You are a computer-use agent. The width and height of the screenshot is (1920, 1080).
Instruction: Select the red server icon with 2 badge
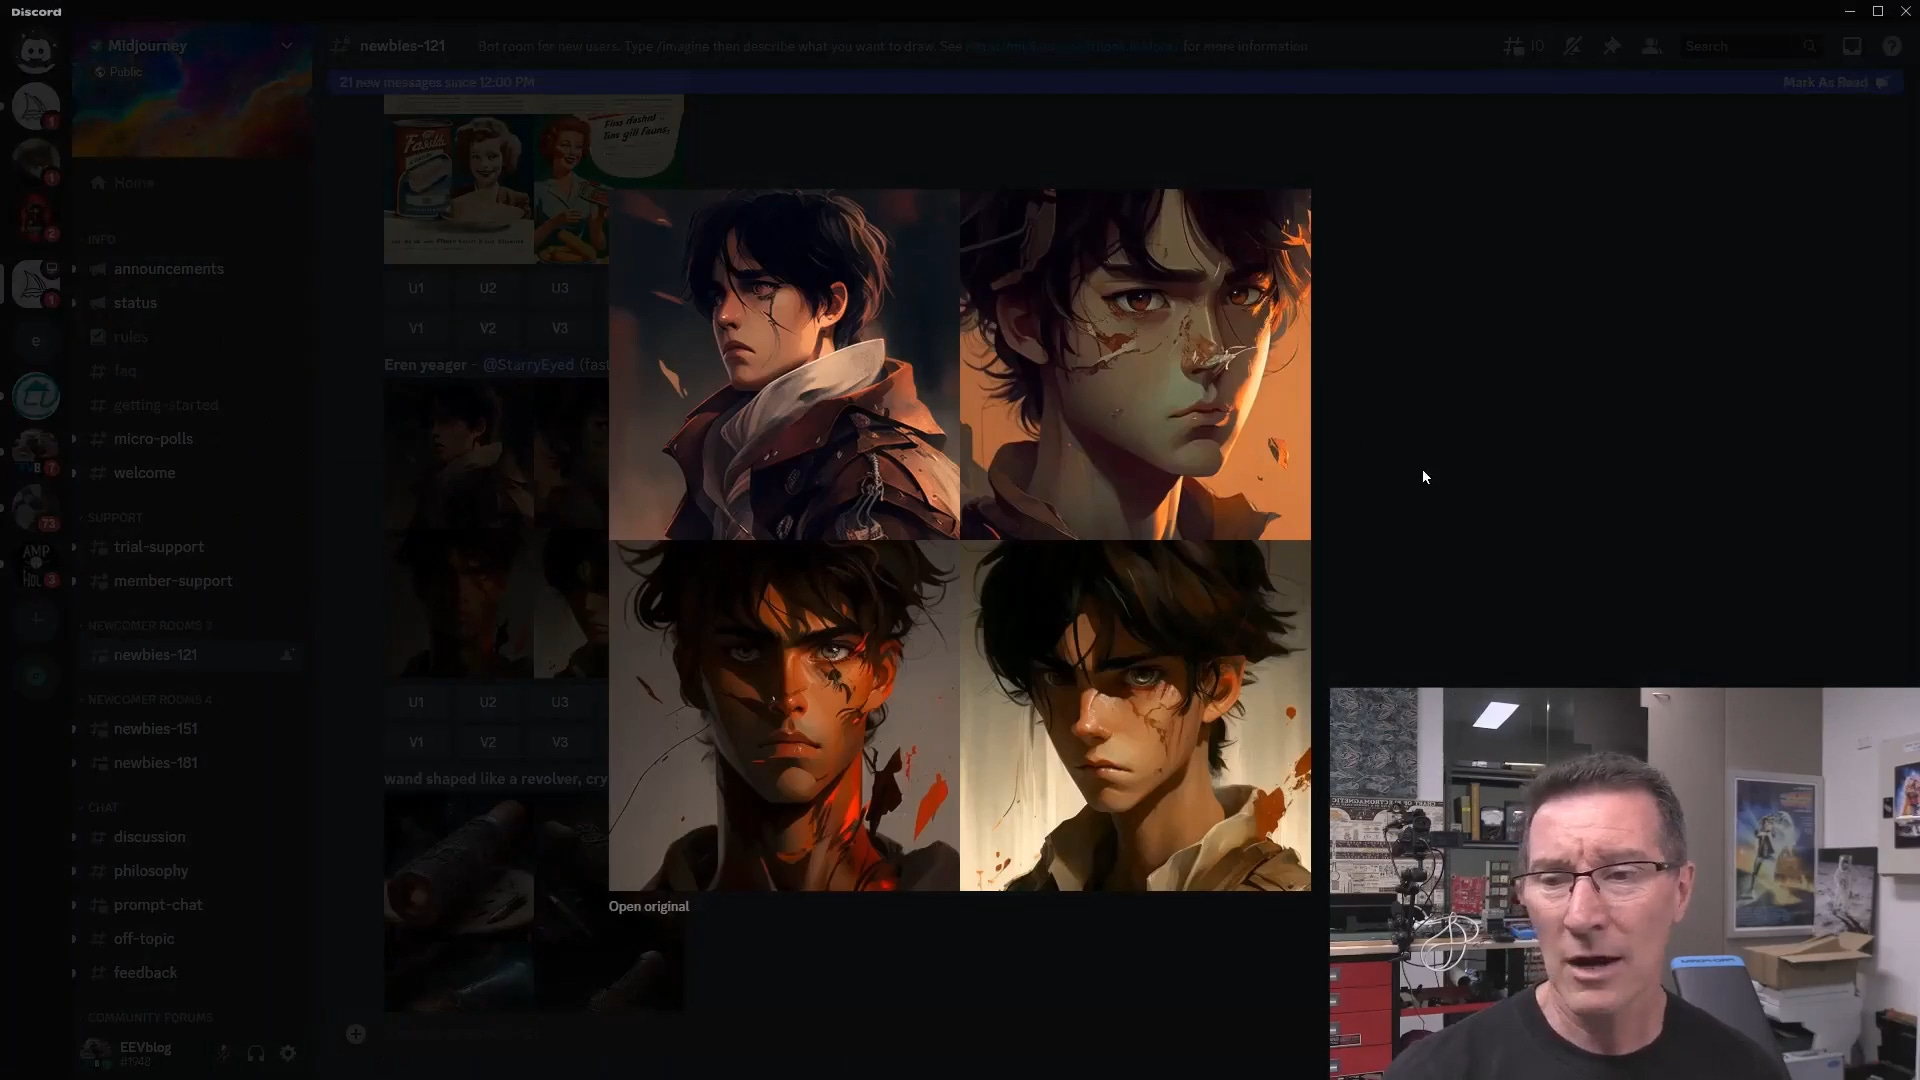tap(36, 215)
